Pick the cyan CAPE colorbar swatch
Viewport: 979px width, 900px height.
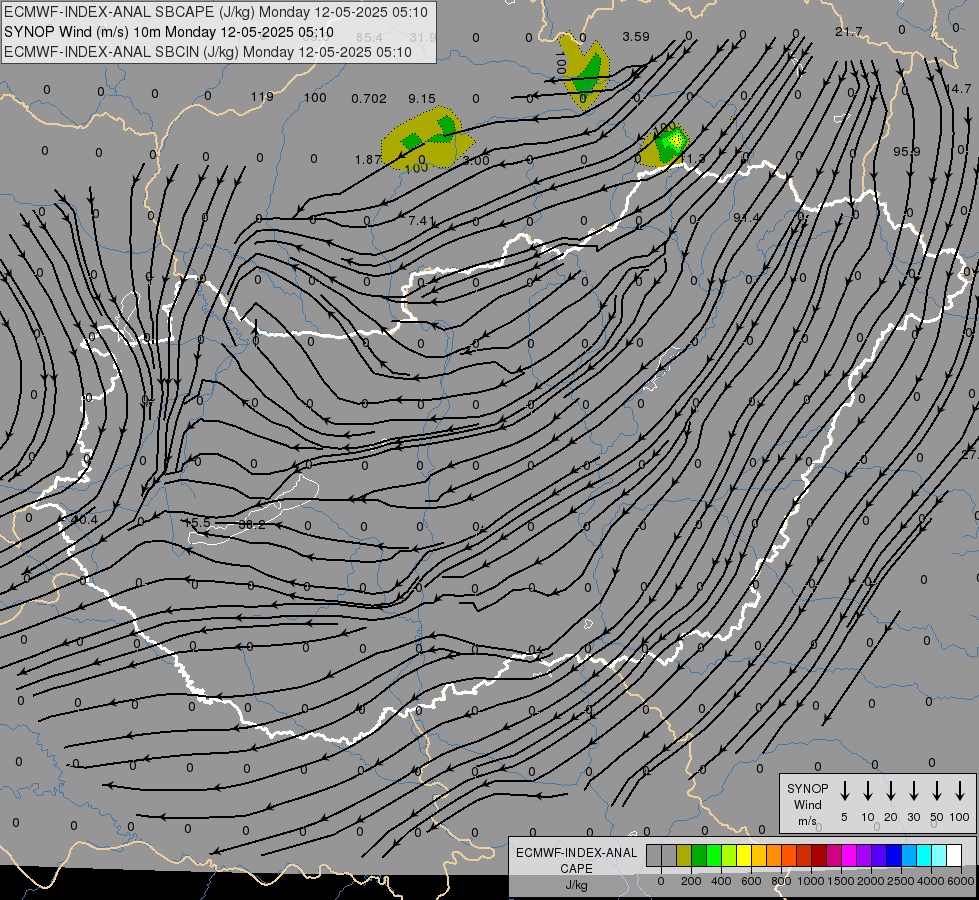pyautogui.click(x=924, y=855)
